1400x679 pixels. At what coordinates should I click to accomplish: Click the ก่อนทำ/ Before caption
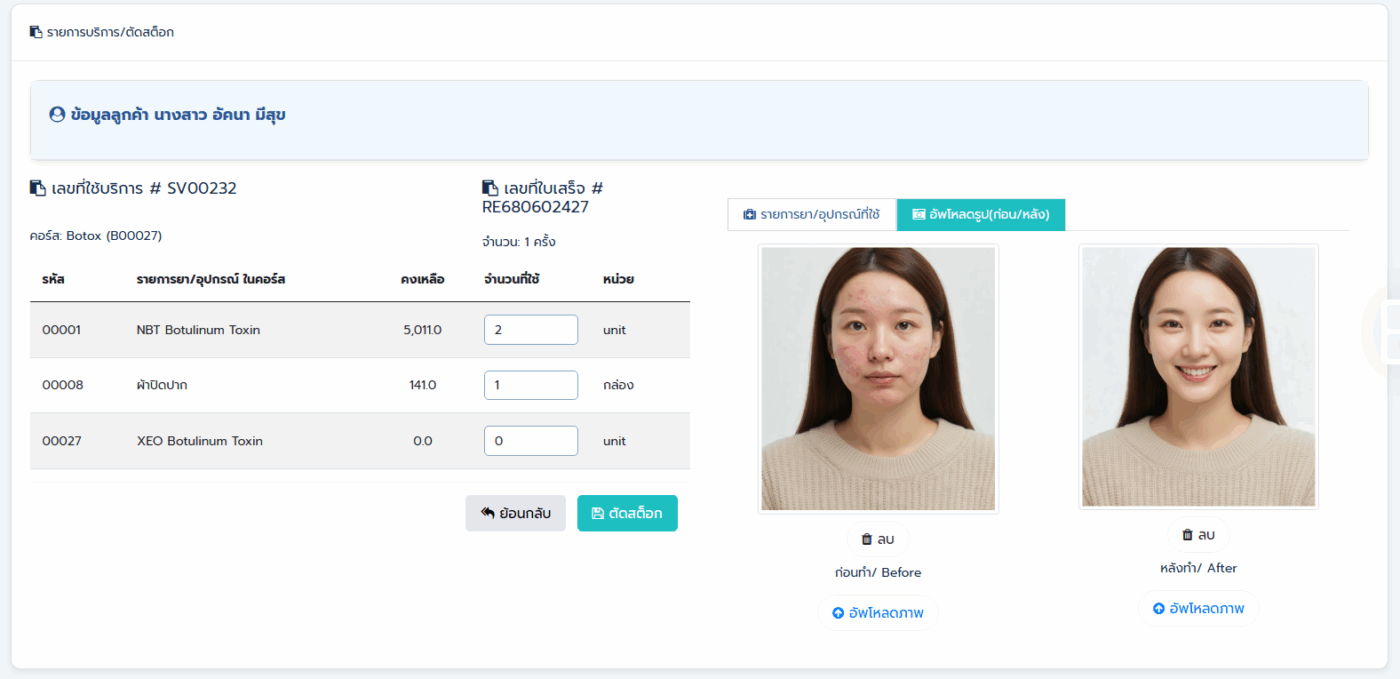[x=878, y=573]
